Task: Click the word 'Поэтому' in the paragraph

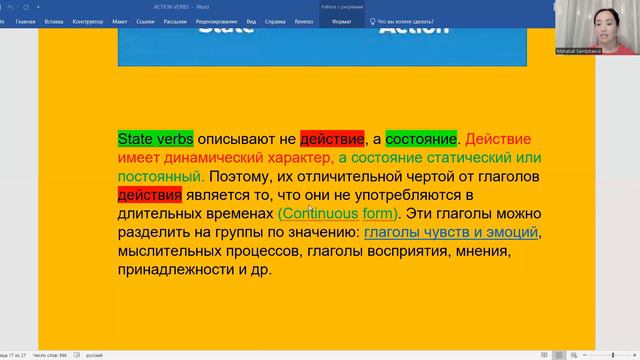Action: point(240,176)
